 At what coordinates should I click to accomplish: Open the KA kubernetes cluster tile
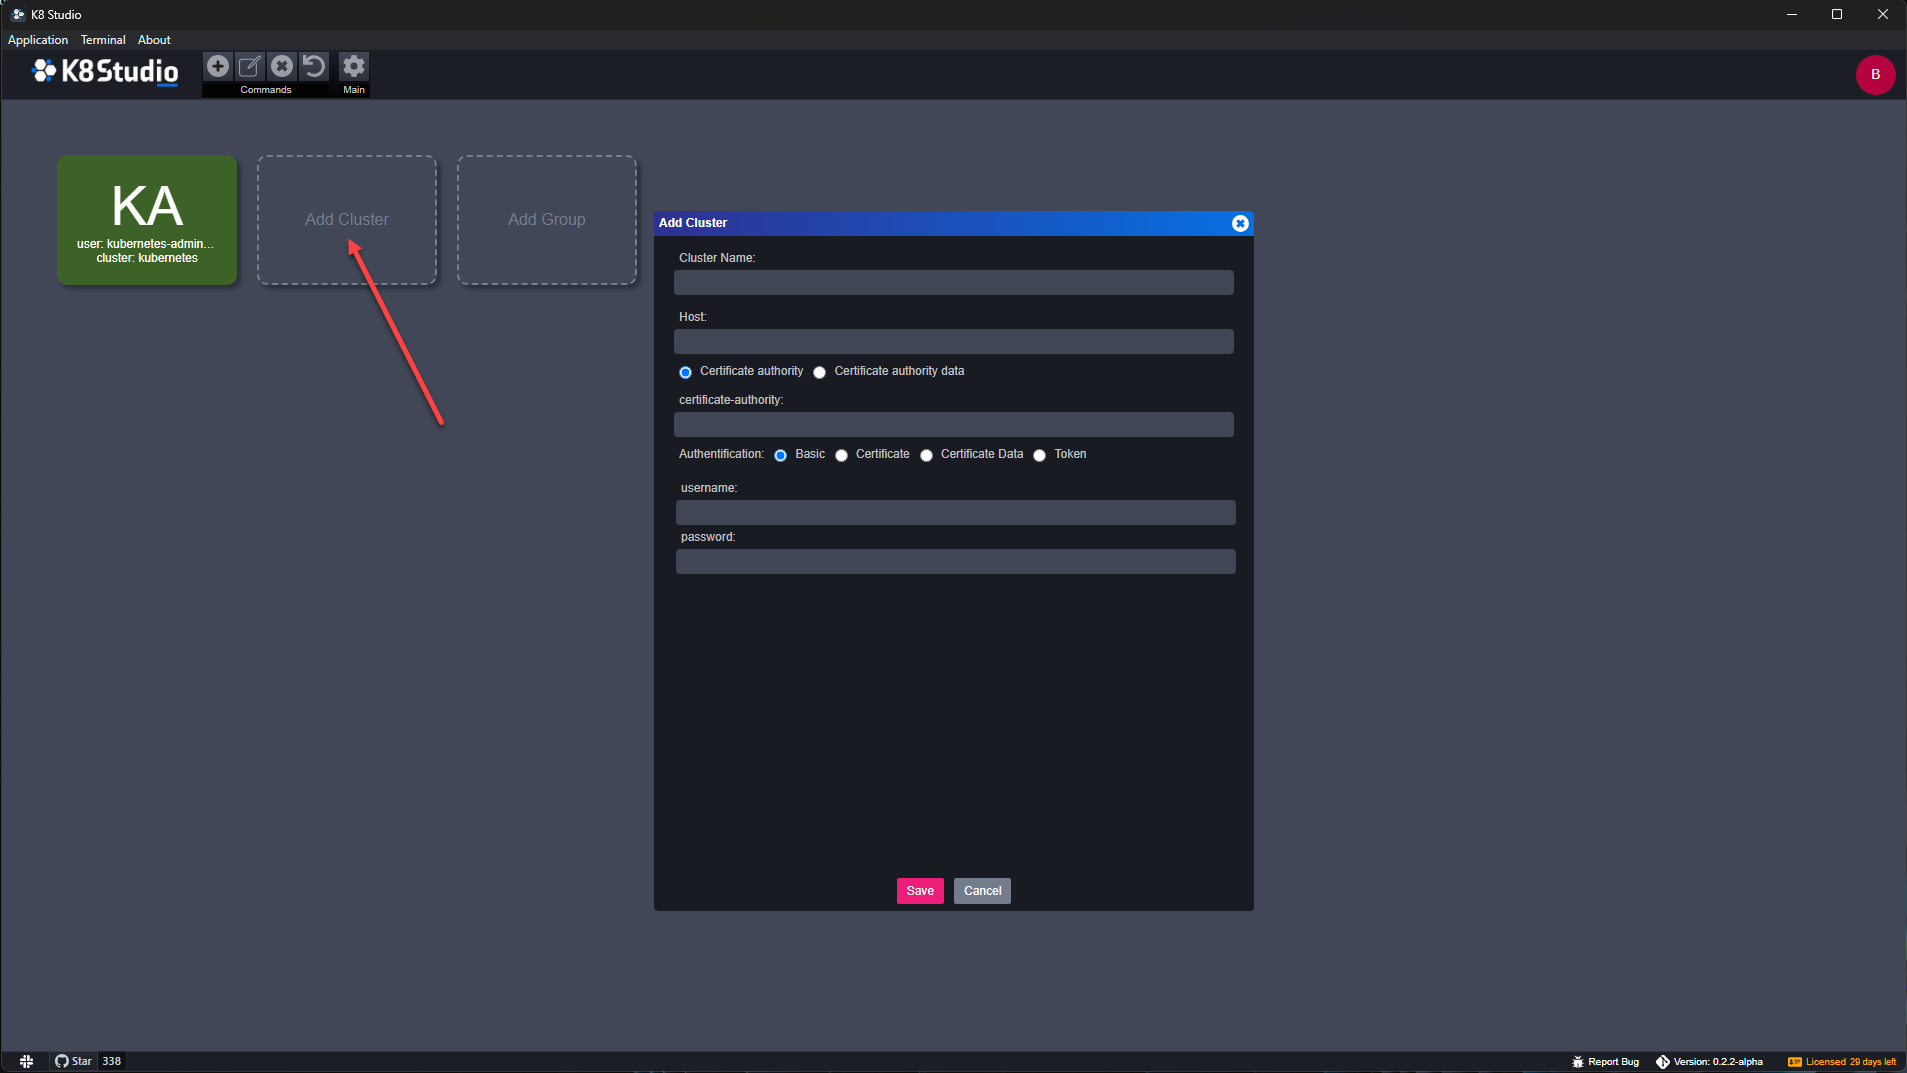(147, 220)
